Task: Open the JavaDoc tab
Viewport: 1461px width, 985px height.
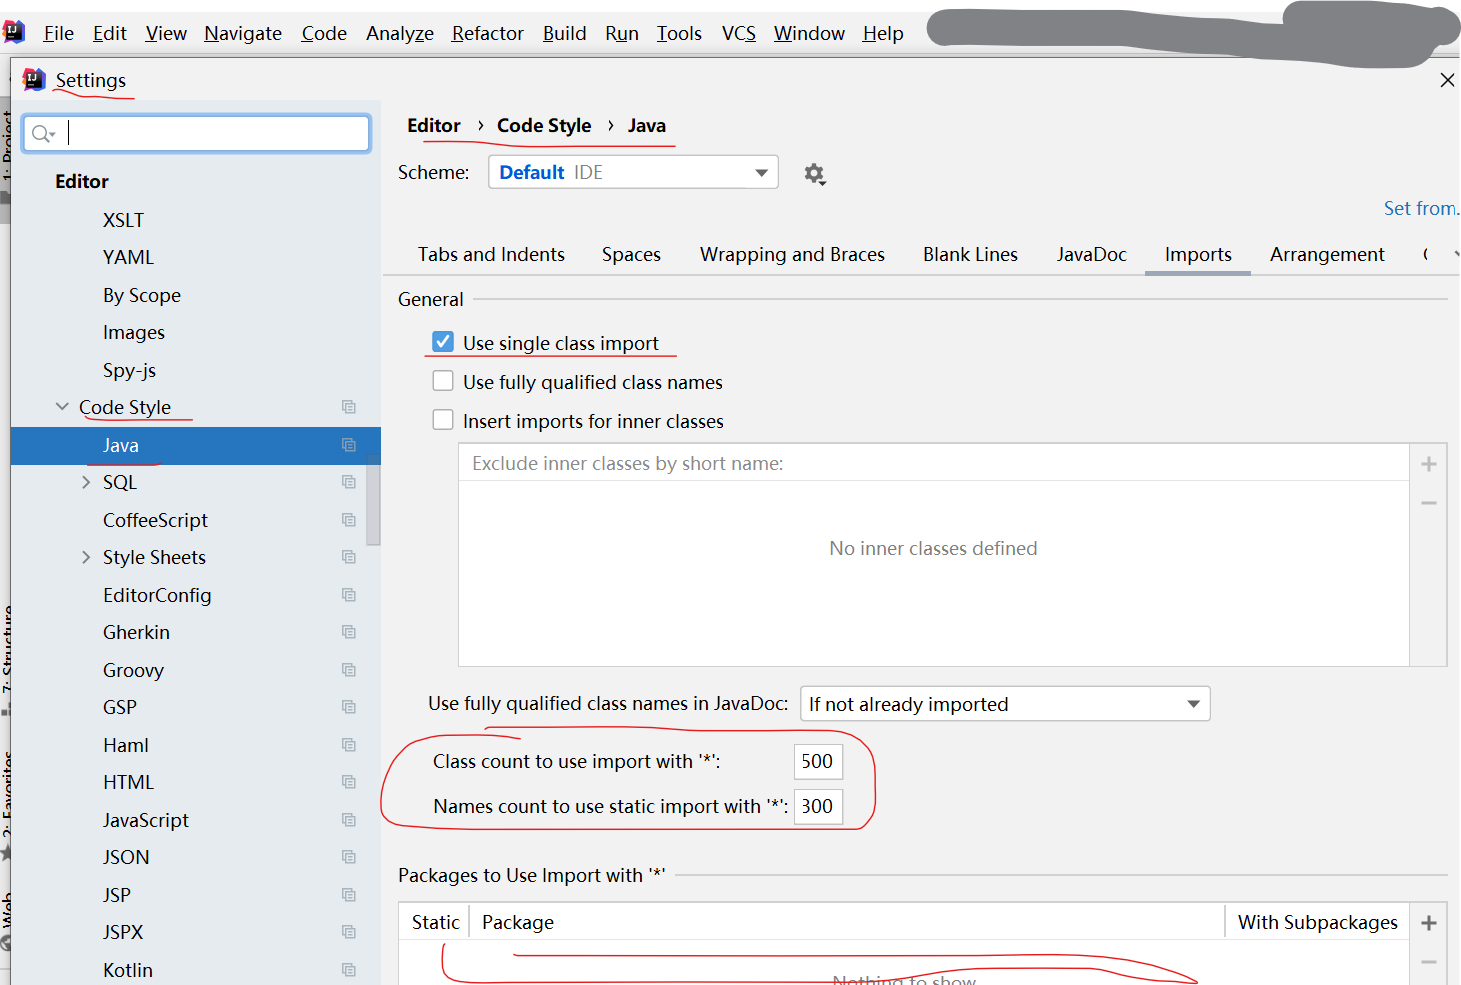Action: click(x=1091, y=254)
